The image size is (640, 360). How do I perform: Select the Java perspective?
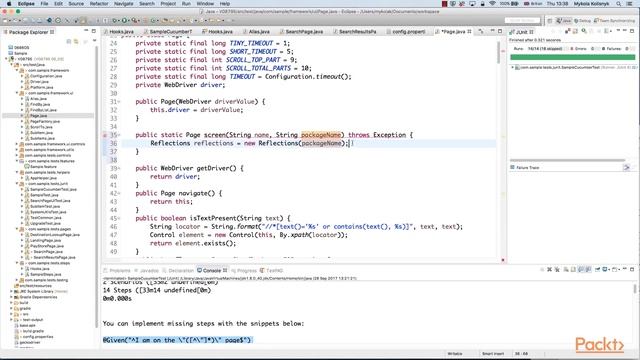[564, 20]
